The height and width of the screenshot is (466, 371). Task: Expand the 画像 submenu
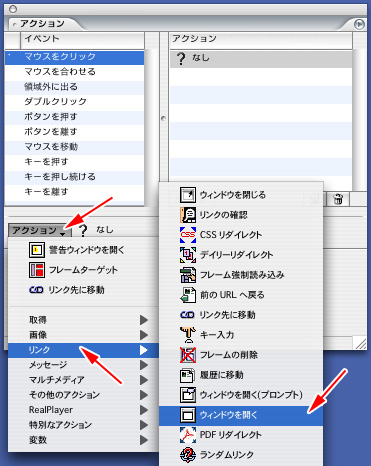(x=83, y=335)
